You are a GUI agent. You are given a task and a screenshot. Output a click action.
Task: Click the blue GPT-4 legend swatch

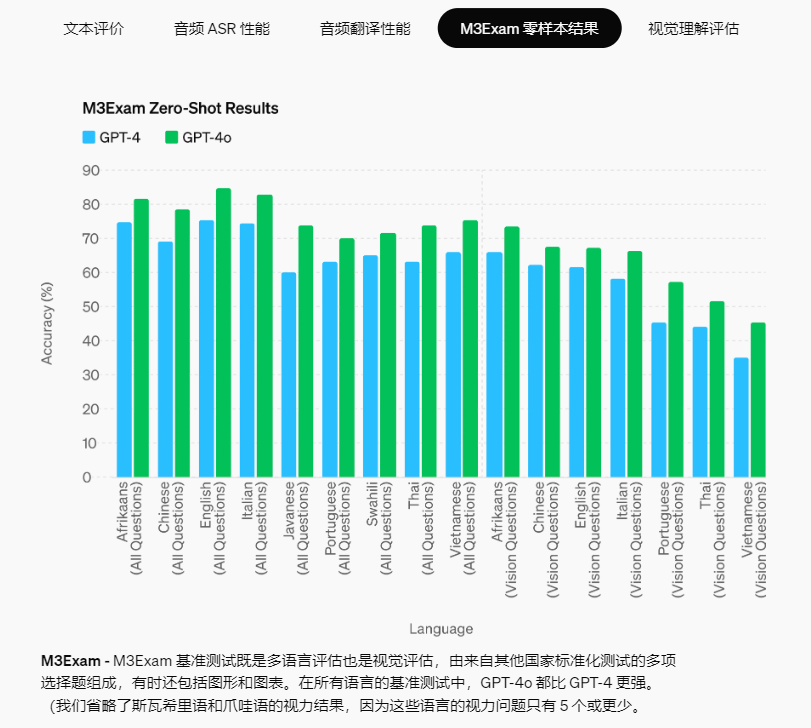coord(89,138)
